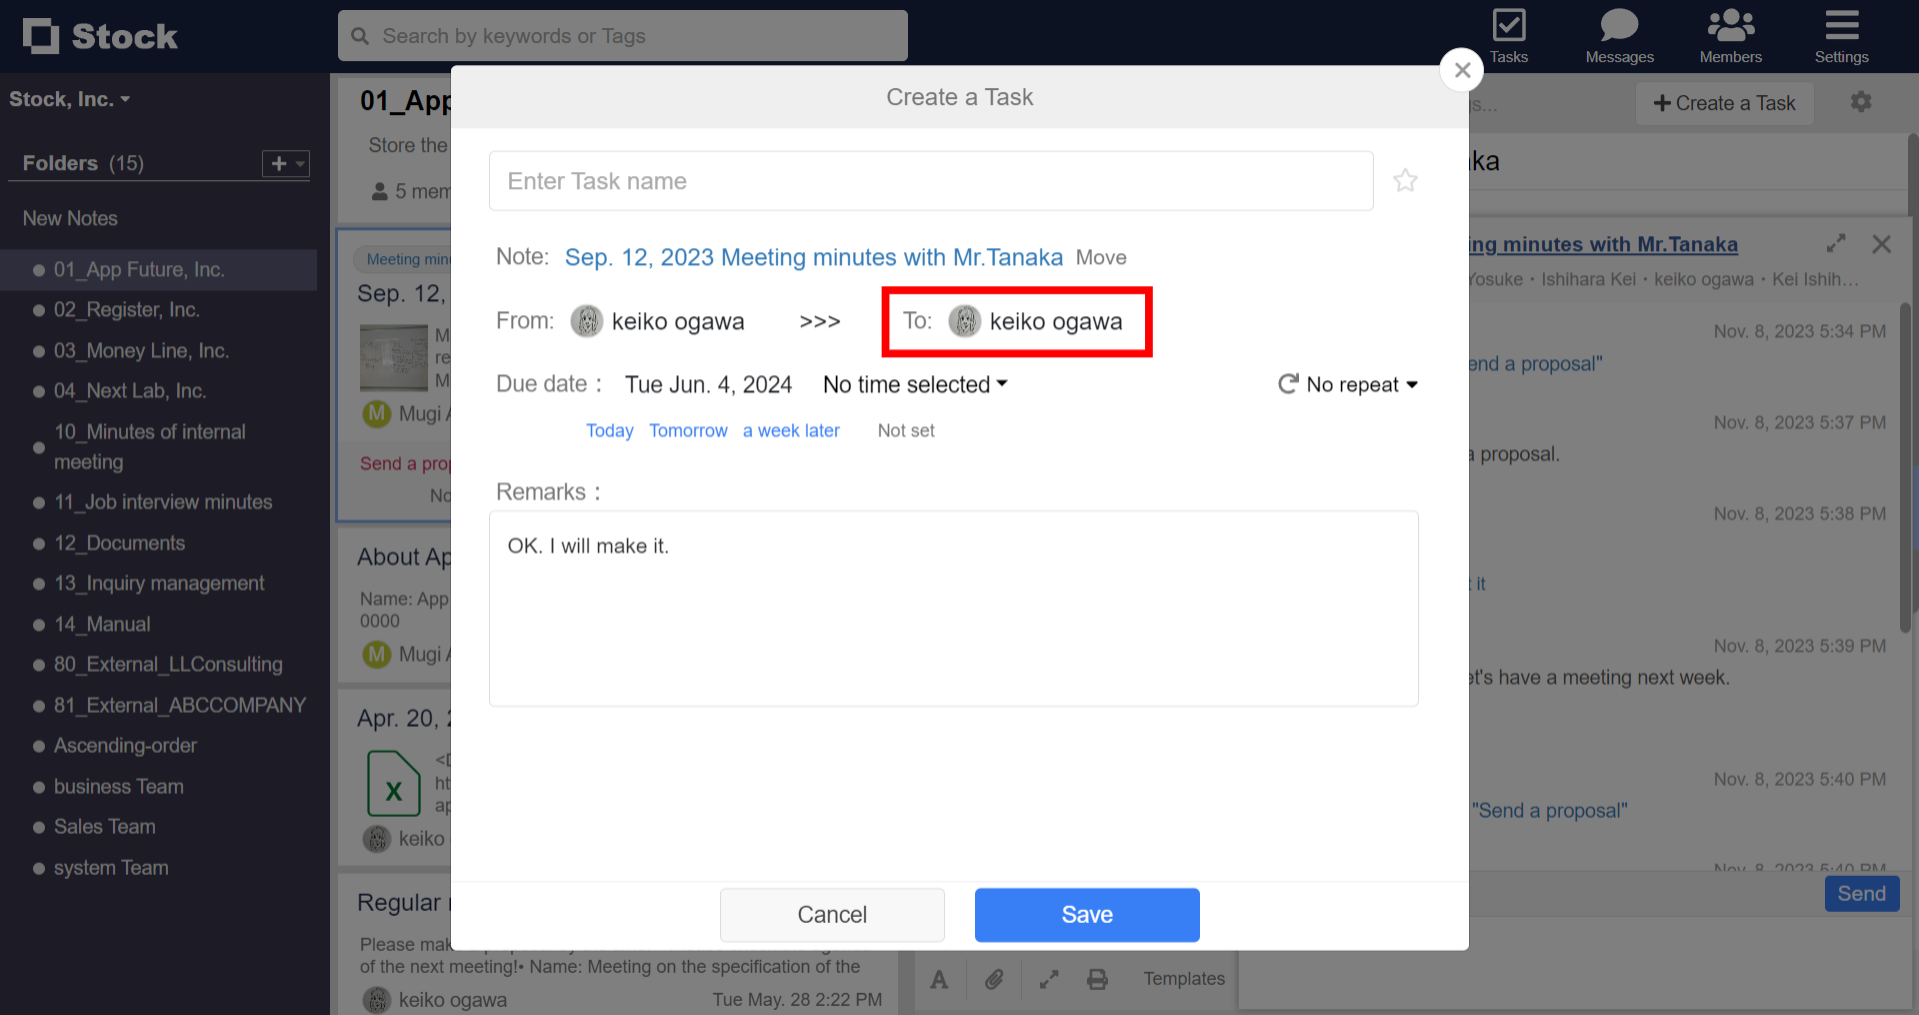
Task: Click the "Enter Task name" field
Action: click(929, 180)
